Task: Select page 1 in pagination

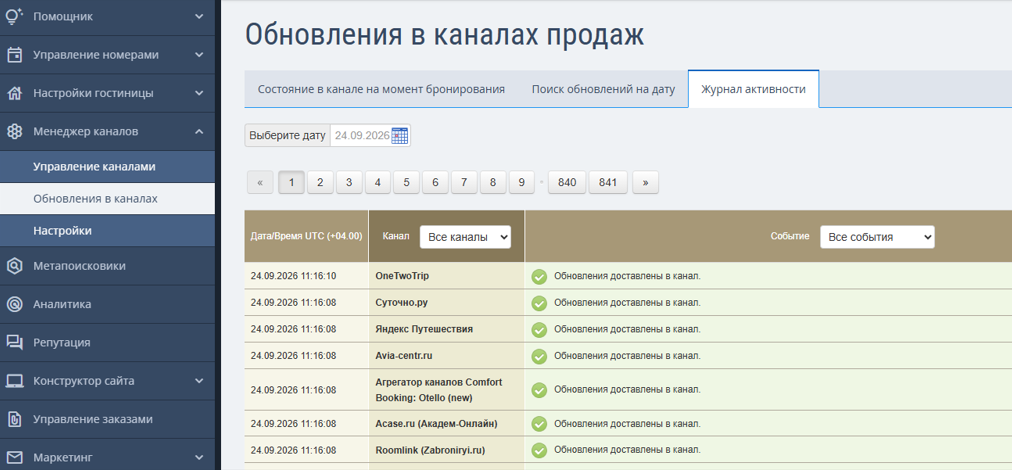Action: click(291, 183)
